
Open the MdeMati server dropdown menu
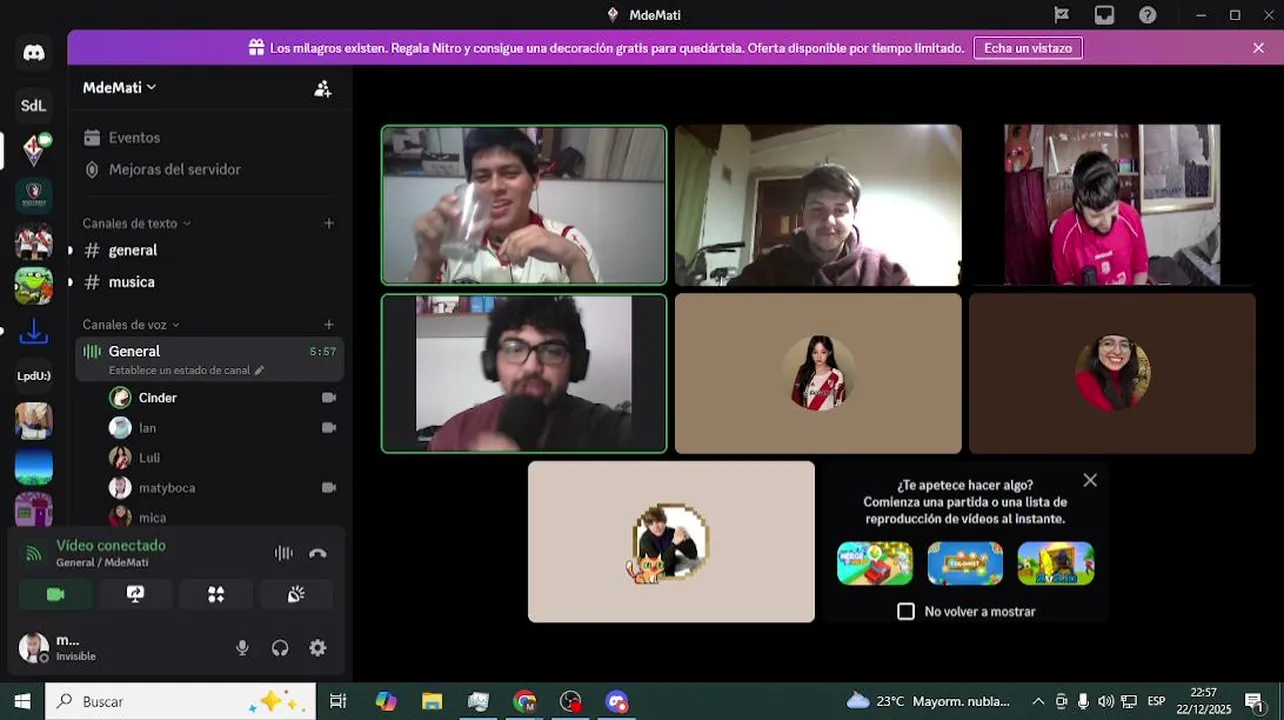[x=120, y=87]
